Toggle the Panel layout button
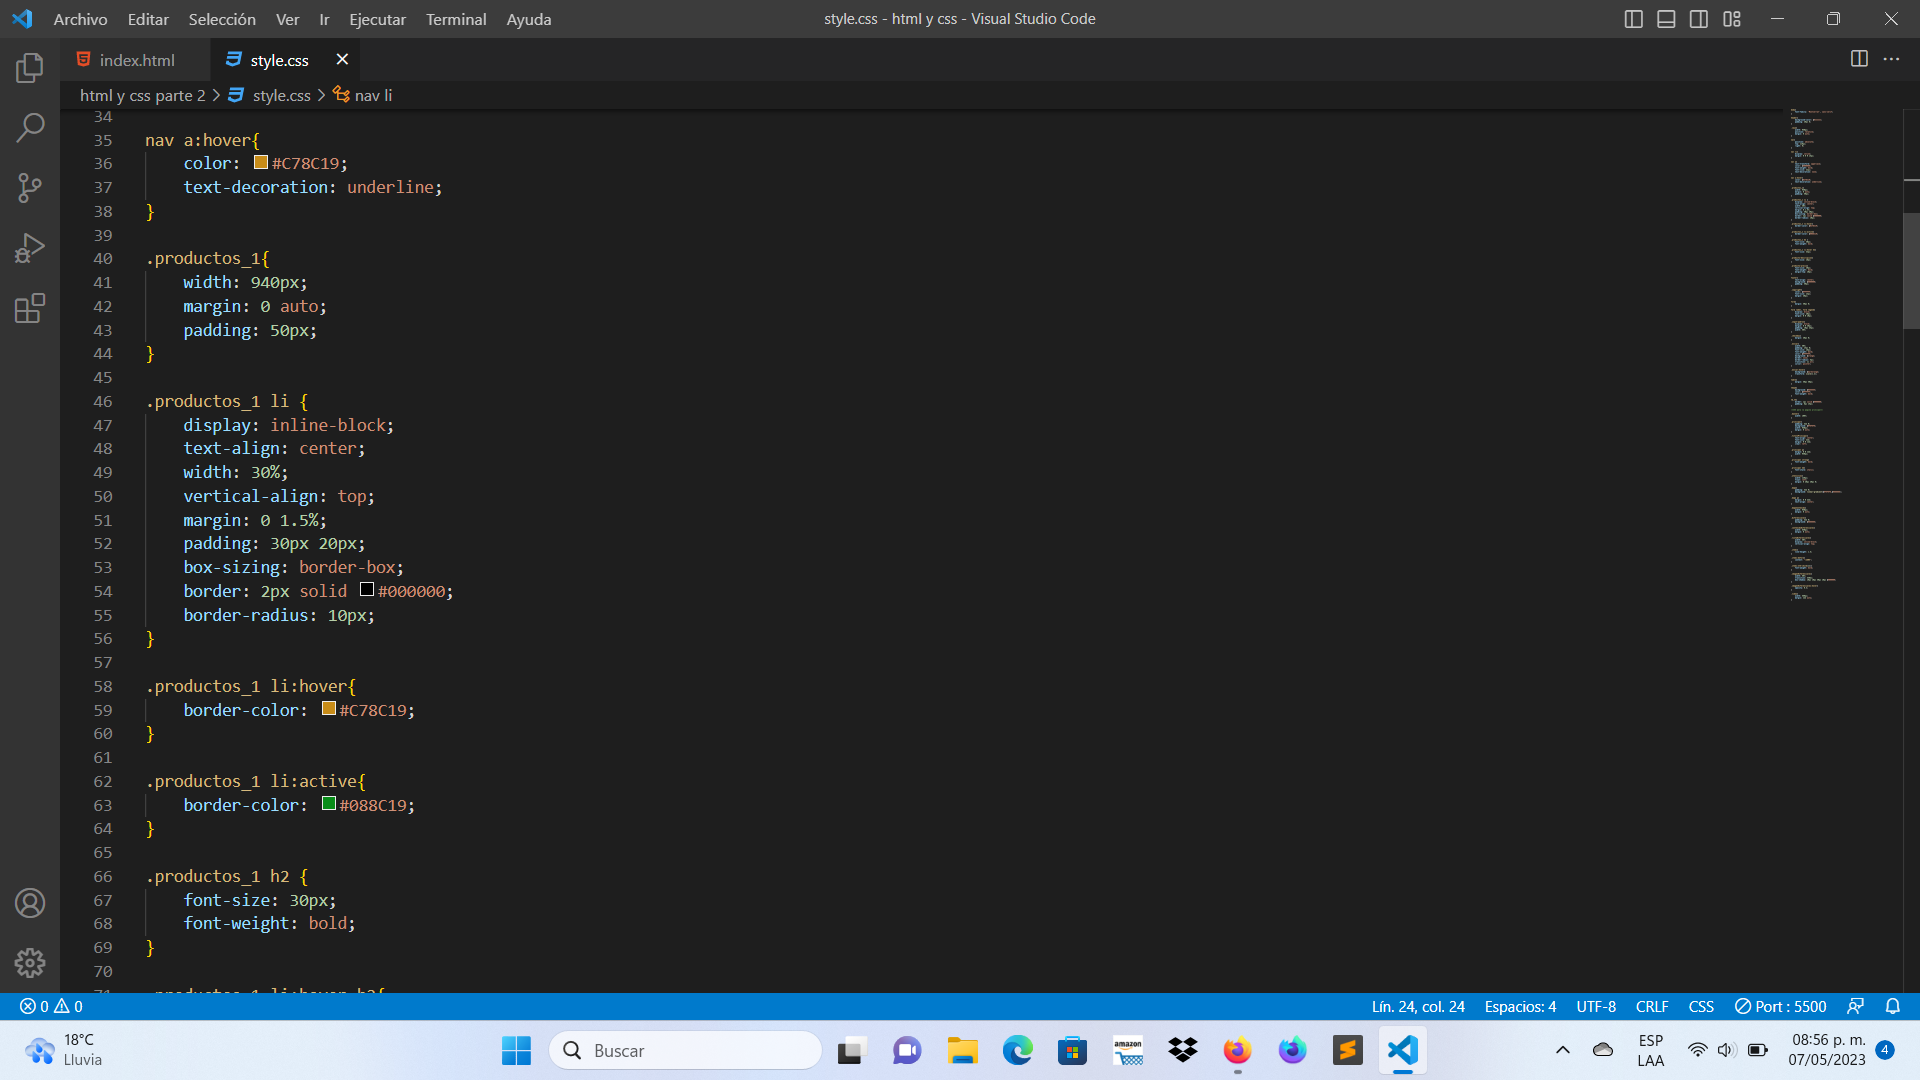This screenshot has height=1080, width=1920. [1666, 19]
